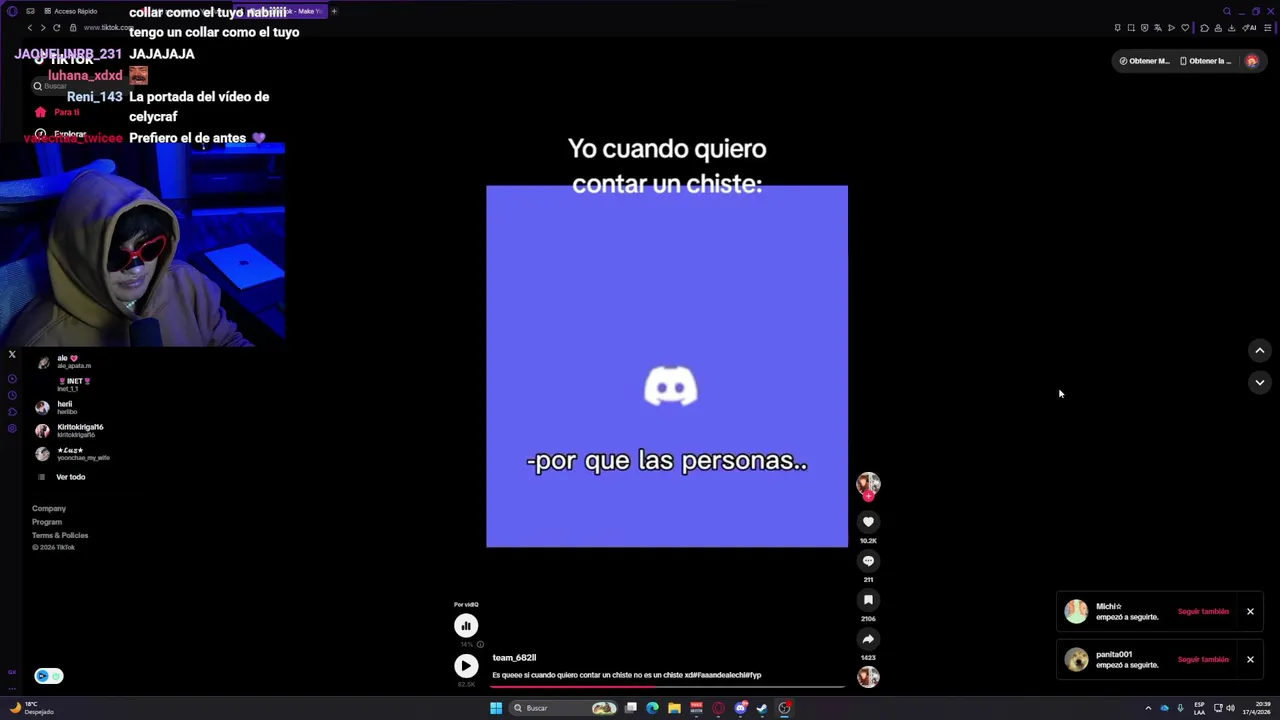Open the new tab plus button
Viewport: 1280px width, 720px height.
[334, 11]
